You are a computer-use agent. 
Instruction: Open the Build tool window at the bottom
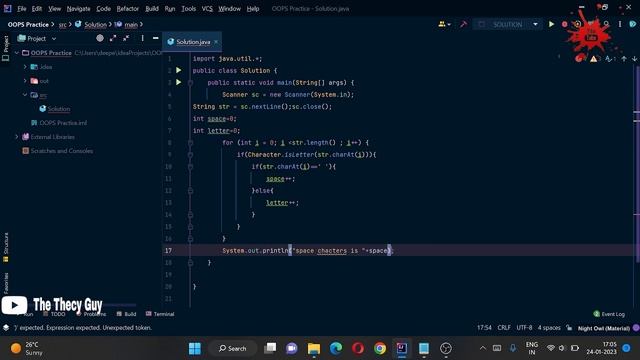[x=127, y=314]
